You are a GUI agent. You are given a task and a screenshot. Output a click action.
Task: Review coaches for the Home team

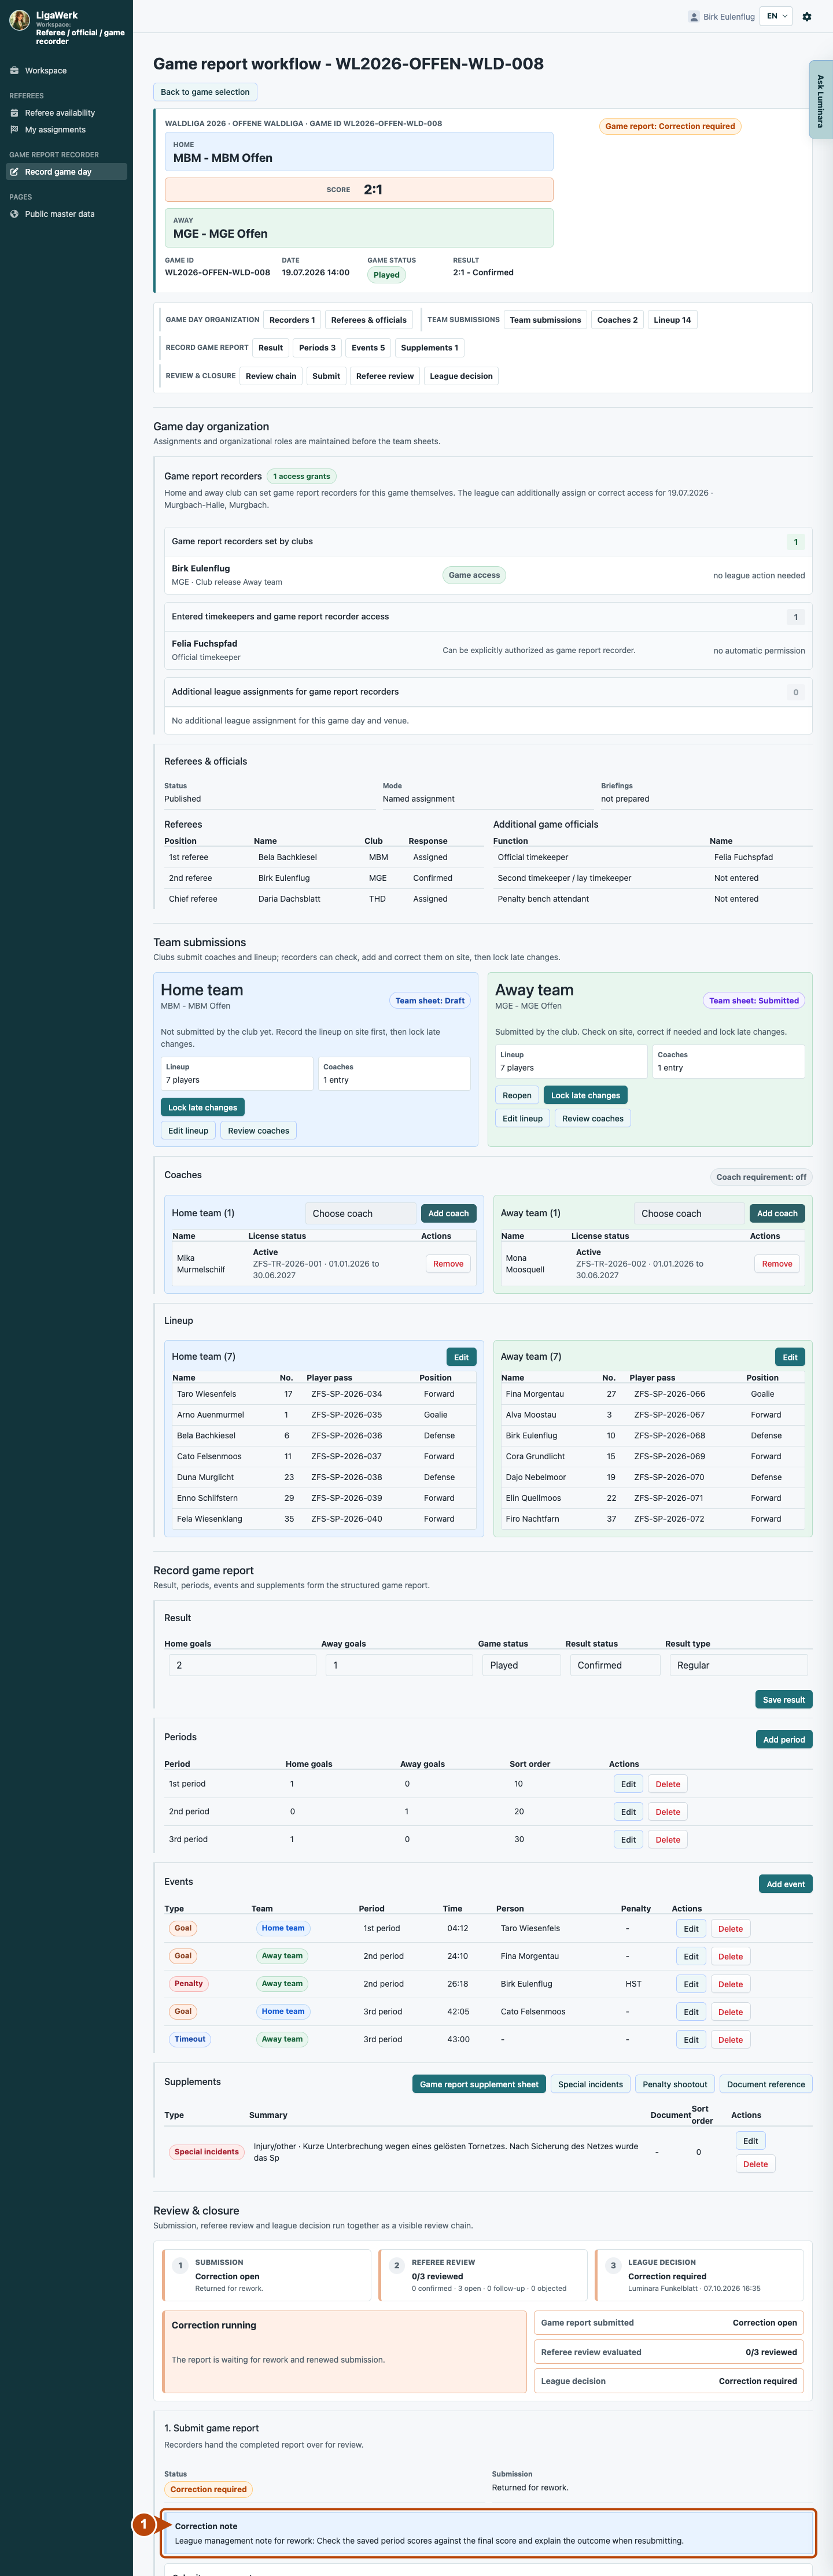pyautogui.click(x=259, y=1130)
